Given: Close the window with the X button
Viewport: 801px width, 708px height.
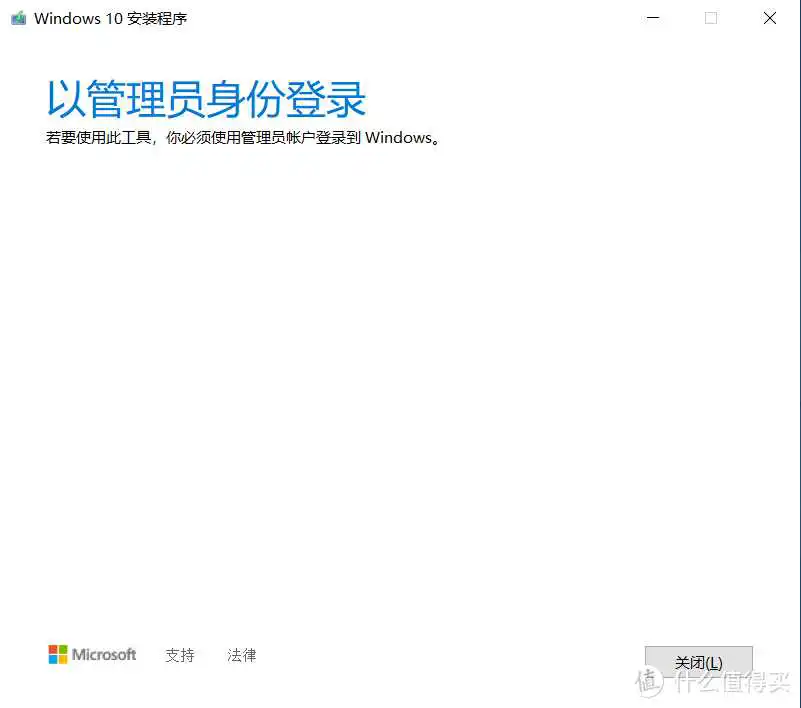Looking at the screenshot, I should pos(769,18).
